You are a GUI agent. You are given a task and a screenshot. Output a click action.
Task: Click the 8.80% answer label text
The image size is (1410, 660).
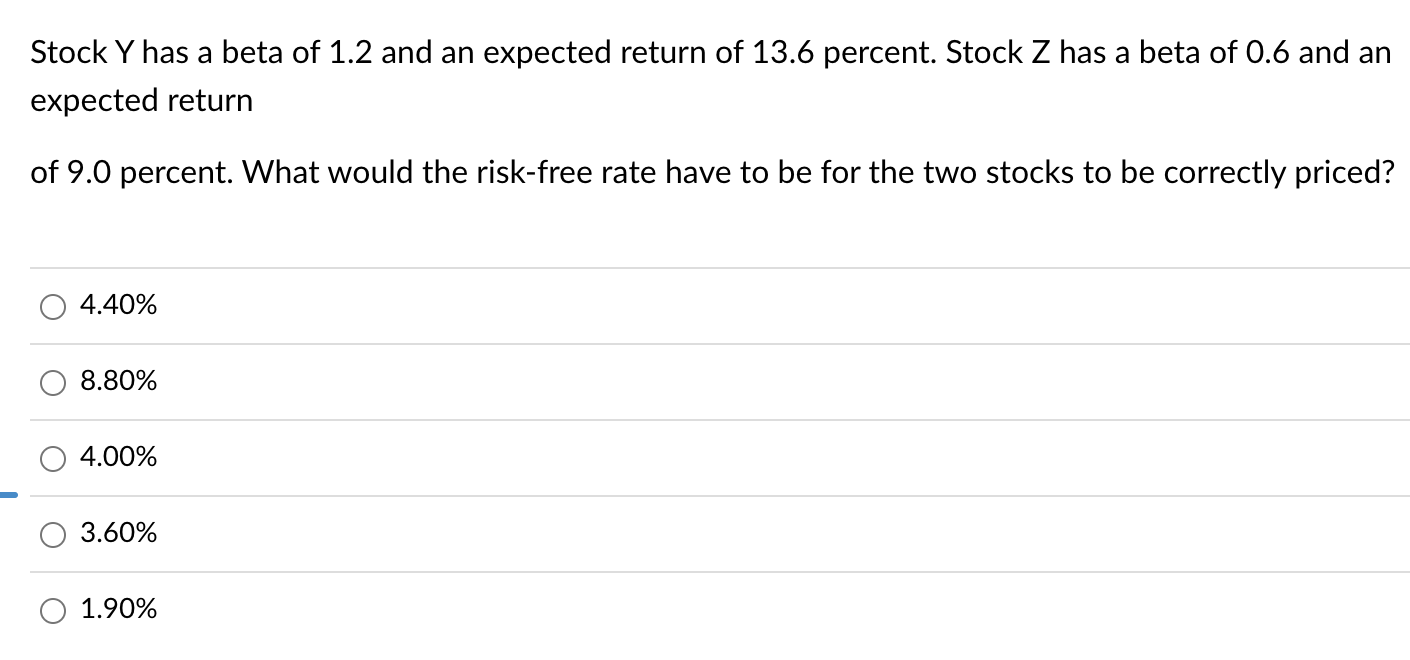tap(117, 381)
